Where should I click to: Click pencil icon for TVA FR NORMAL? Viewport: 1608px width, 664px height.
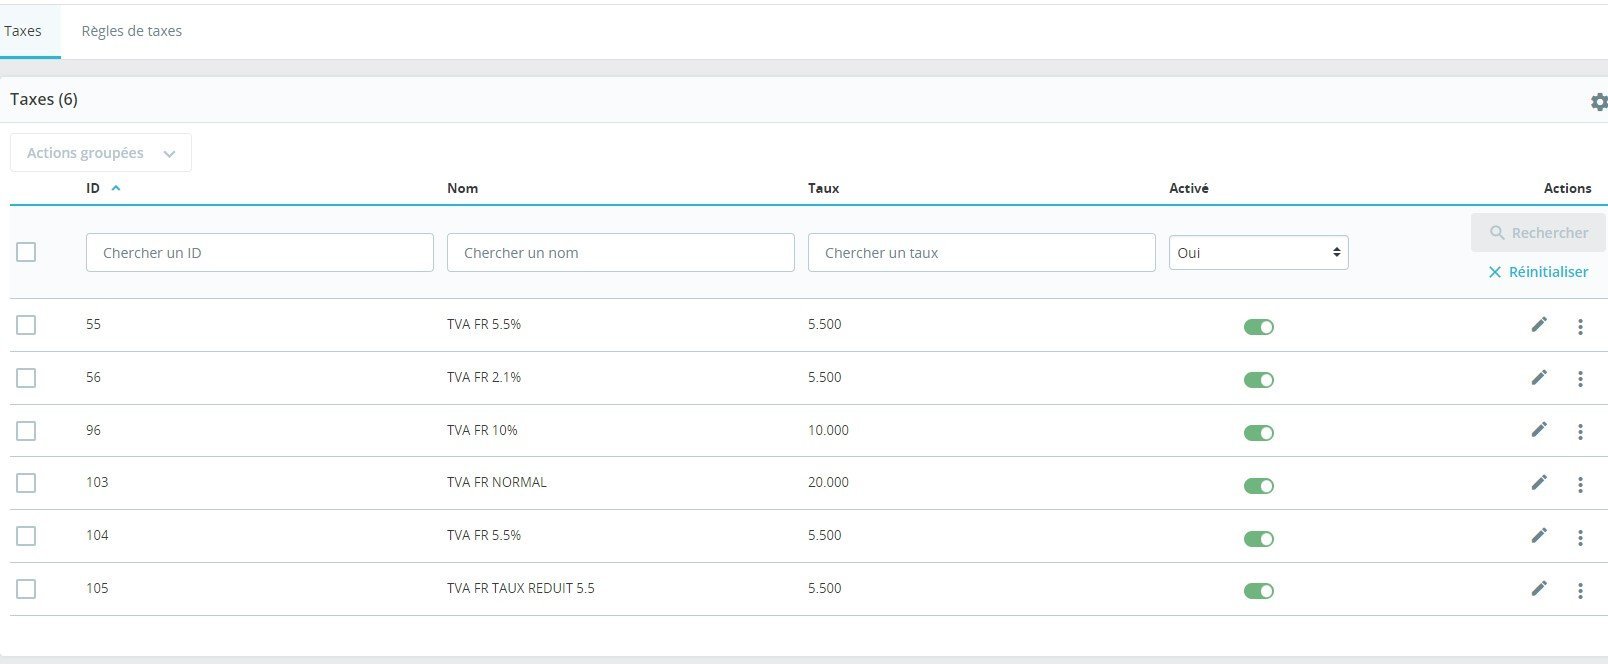1539,482
